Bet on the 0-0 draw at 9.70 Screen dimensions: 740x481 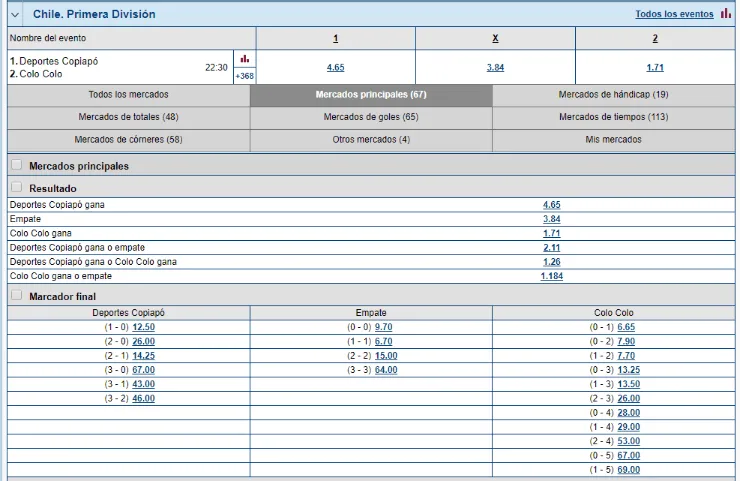384,327
